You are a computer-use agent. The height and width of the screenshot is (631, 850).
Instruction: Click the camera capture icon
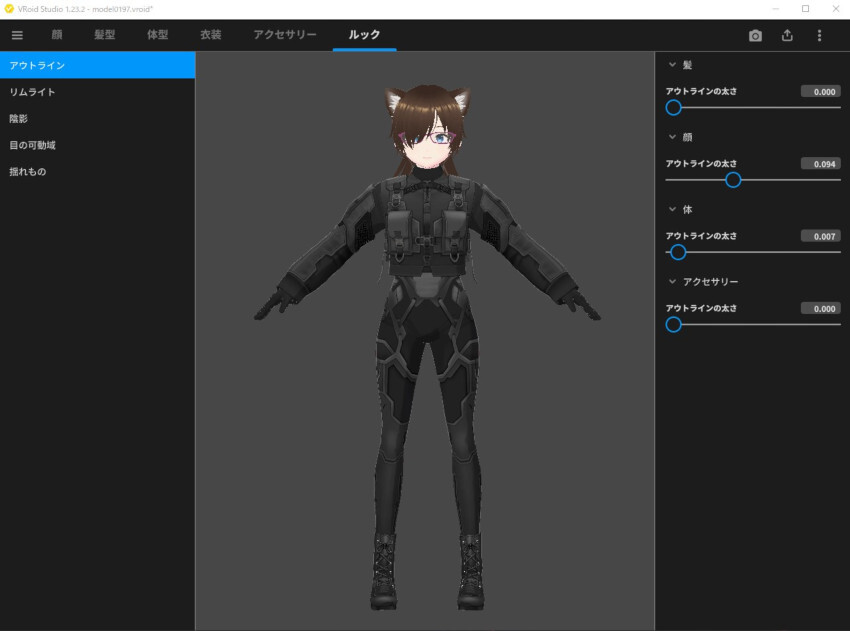[755, 35]
